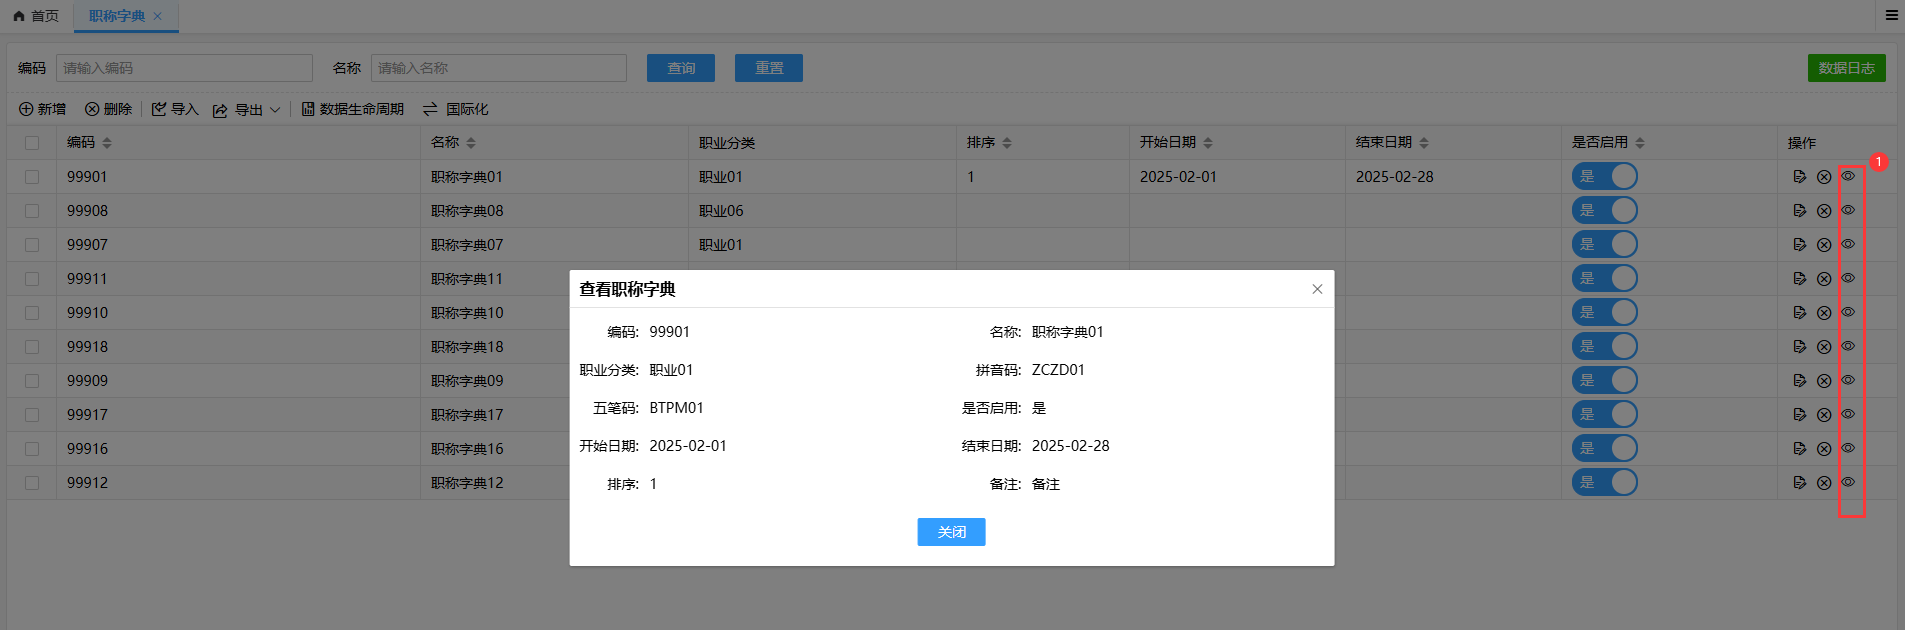
Task: Click the view eye icon for row 99912
Action: (1848, 482)
